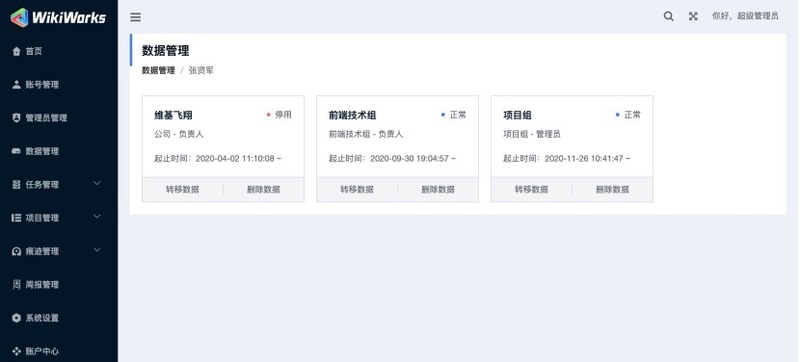The image size is (800, 362).
Task: Click 转移数据 on the 项目组 card
Action: [x=532, y=190]
